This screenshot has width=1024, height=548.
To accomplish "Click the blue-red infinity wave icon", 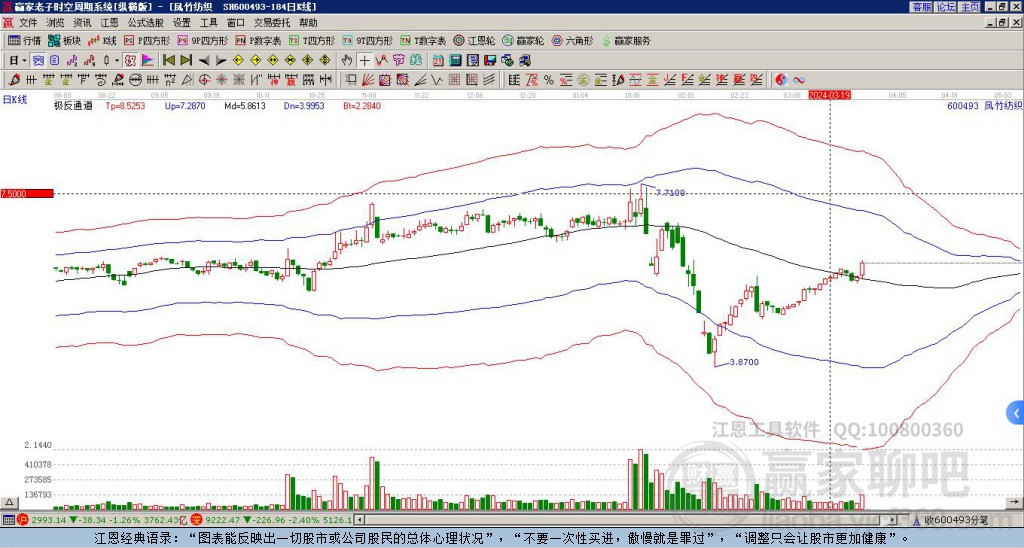I will click(x=799, y=80).
